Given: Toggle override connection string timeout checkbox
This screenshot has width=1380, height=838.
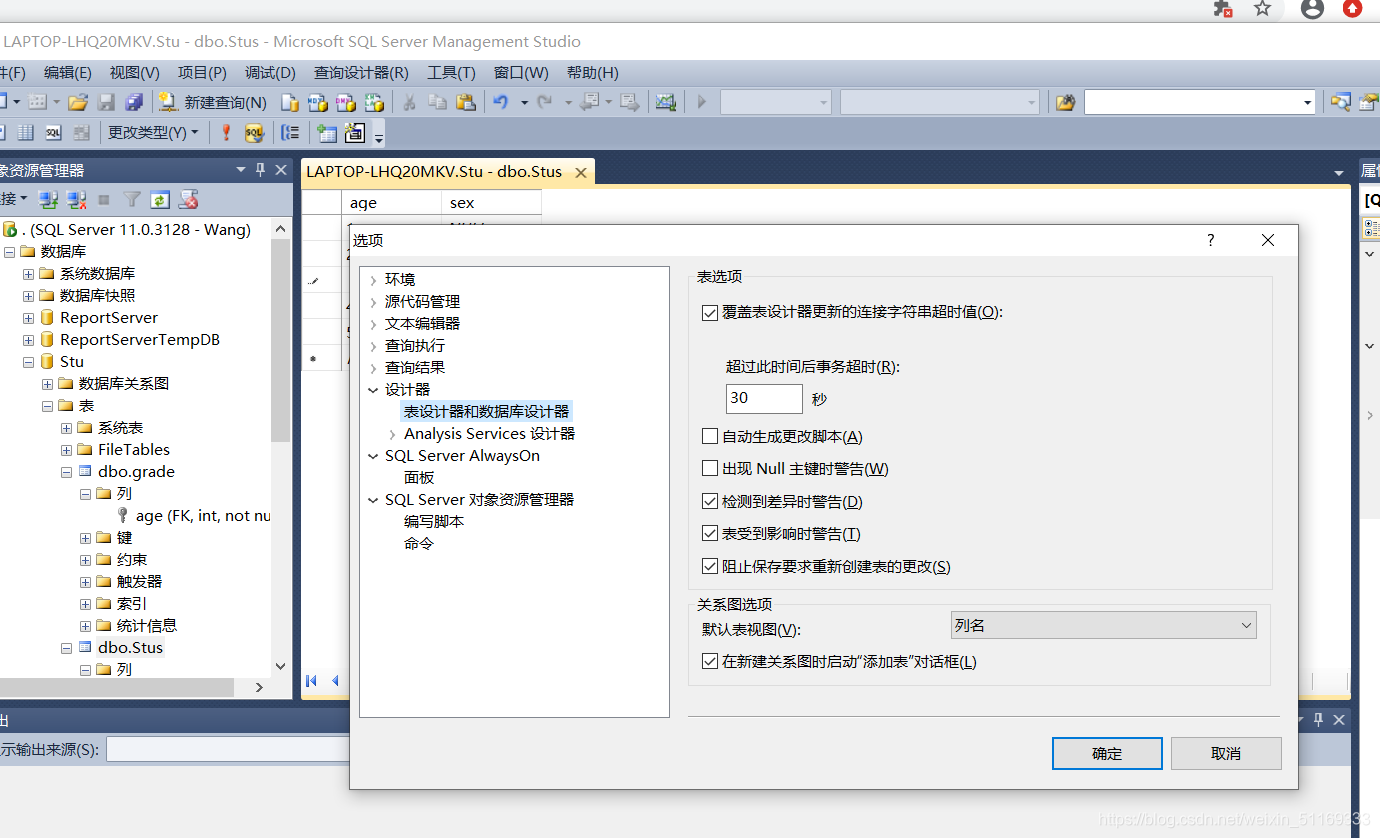Looking at the screenshot, I should click(710, 312).
